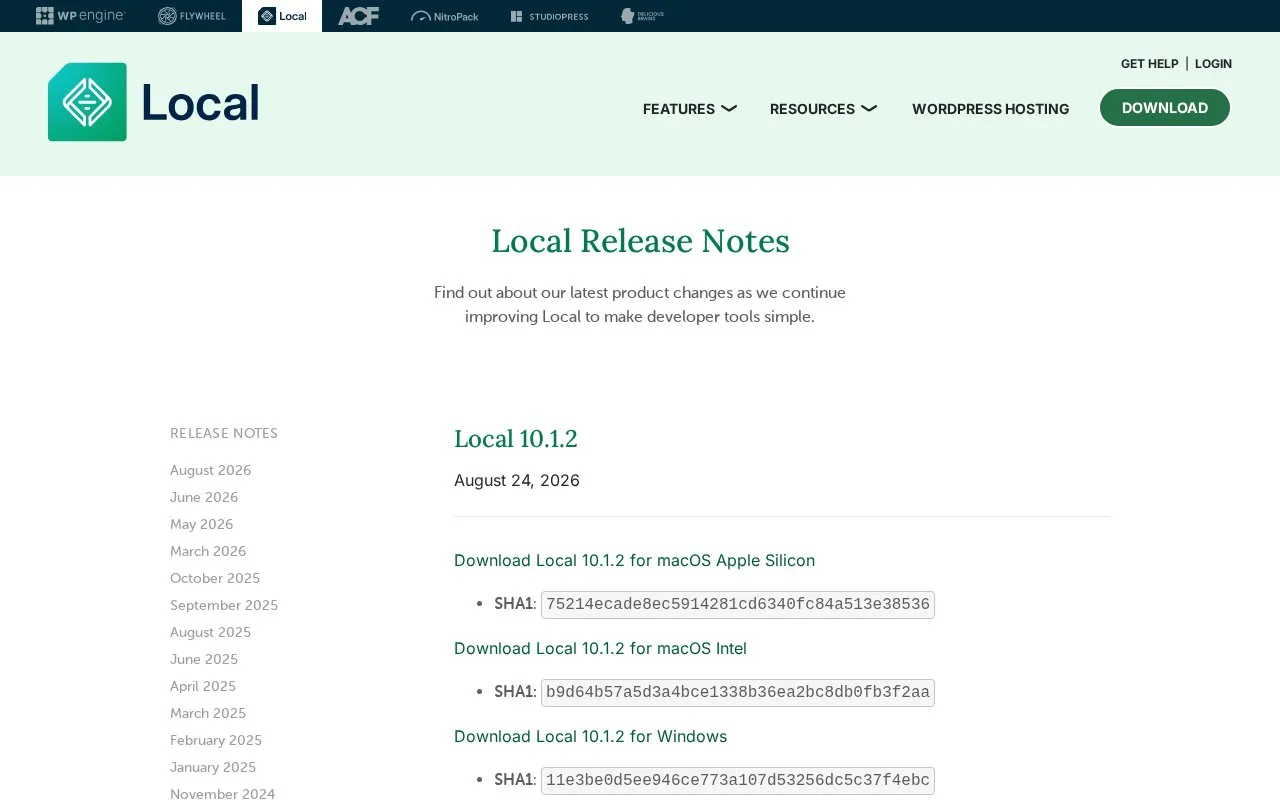Open the Local 10.1.2 heading link
Screen dimensions: 1280x800
point(516,439)
